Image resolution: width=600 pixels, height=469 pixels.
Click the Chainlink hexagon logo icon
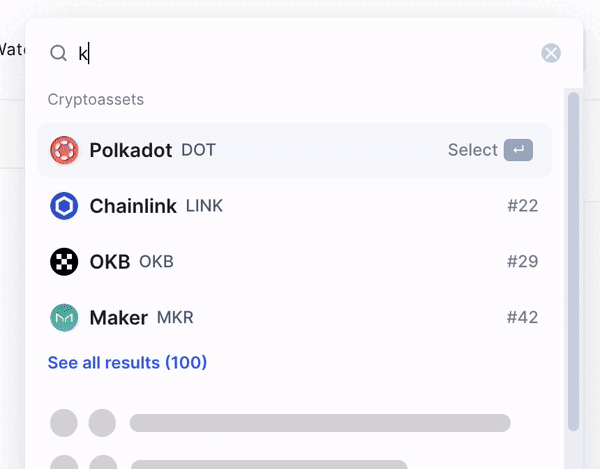coord(64,206)
